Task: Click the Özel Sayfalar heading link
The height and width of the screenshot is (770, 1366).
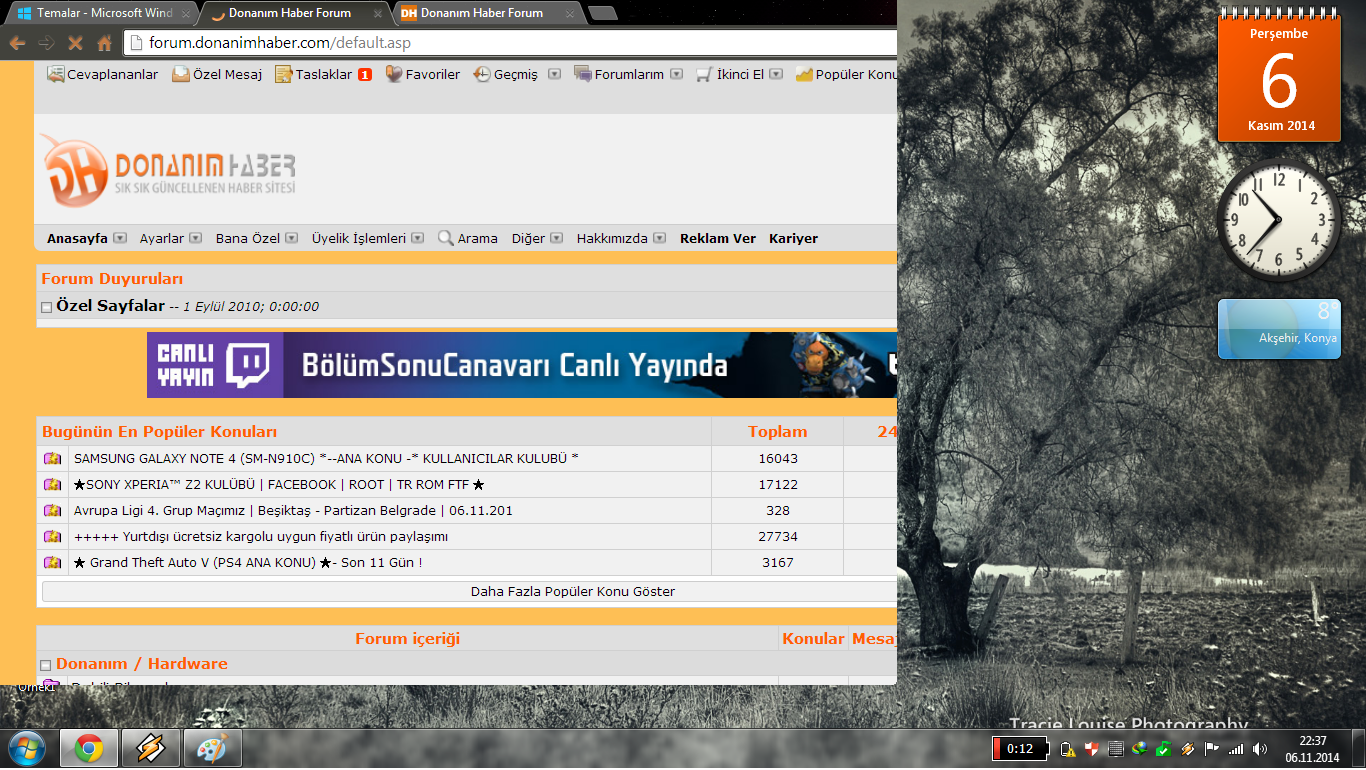Action: (110, 306)
